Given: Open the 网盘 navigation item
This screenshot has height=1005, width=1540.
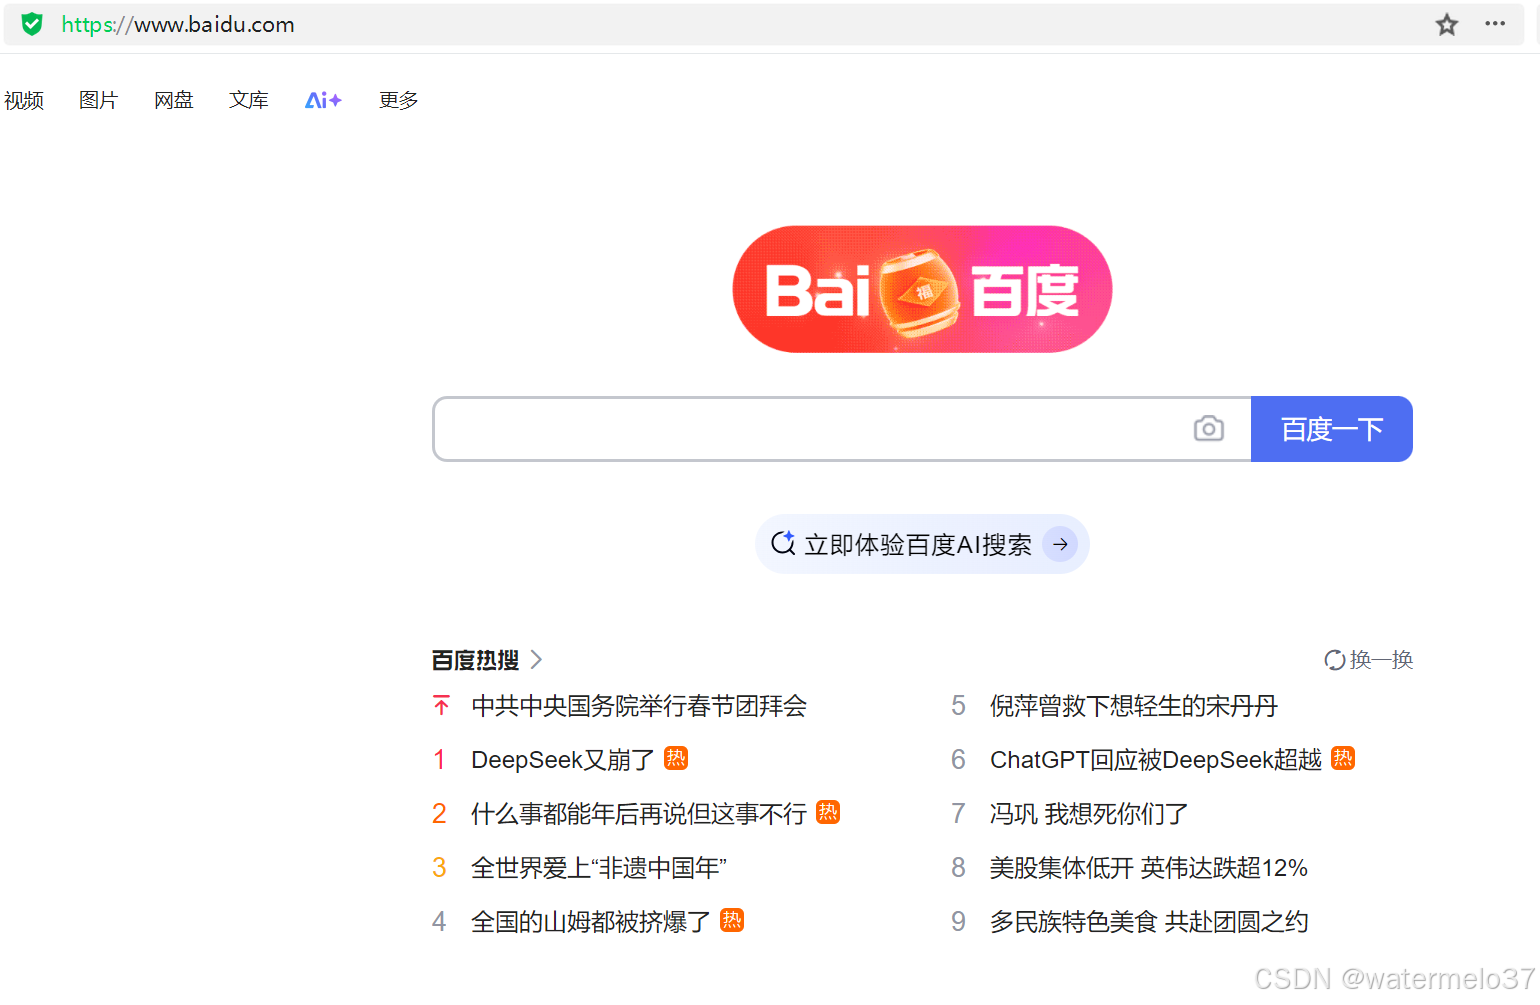Looking at the screenshot, I should [x=173, y=100].
